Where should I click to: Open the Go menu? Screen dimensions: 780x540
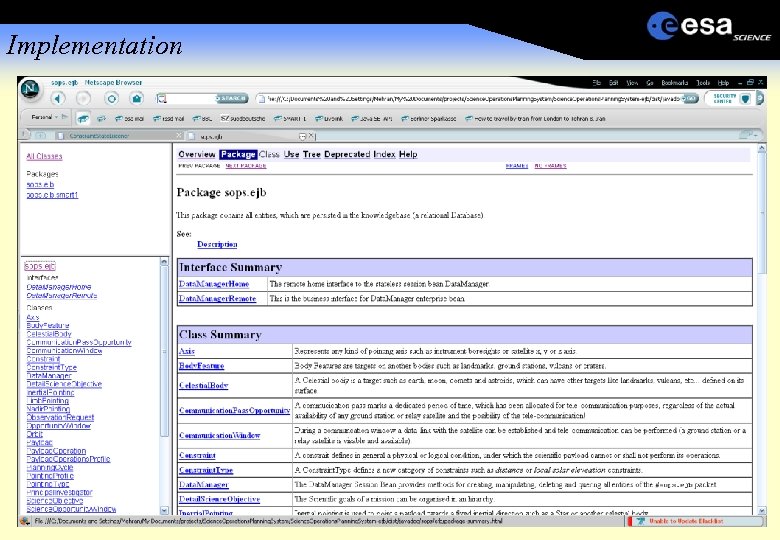pyautogui.click(x=649, y=83)
